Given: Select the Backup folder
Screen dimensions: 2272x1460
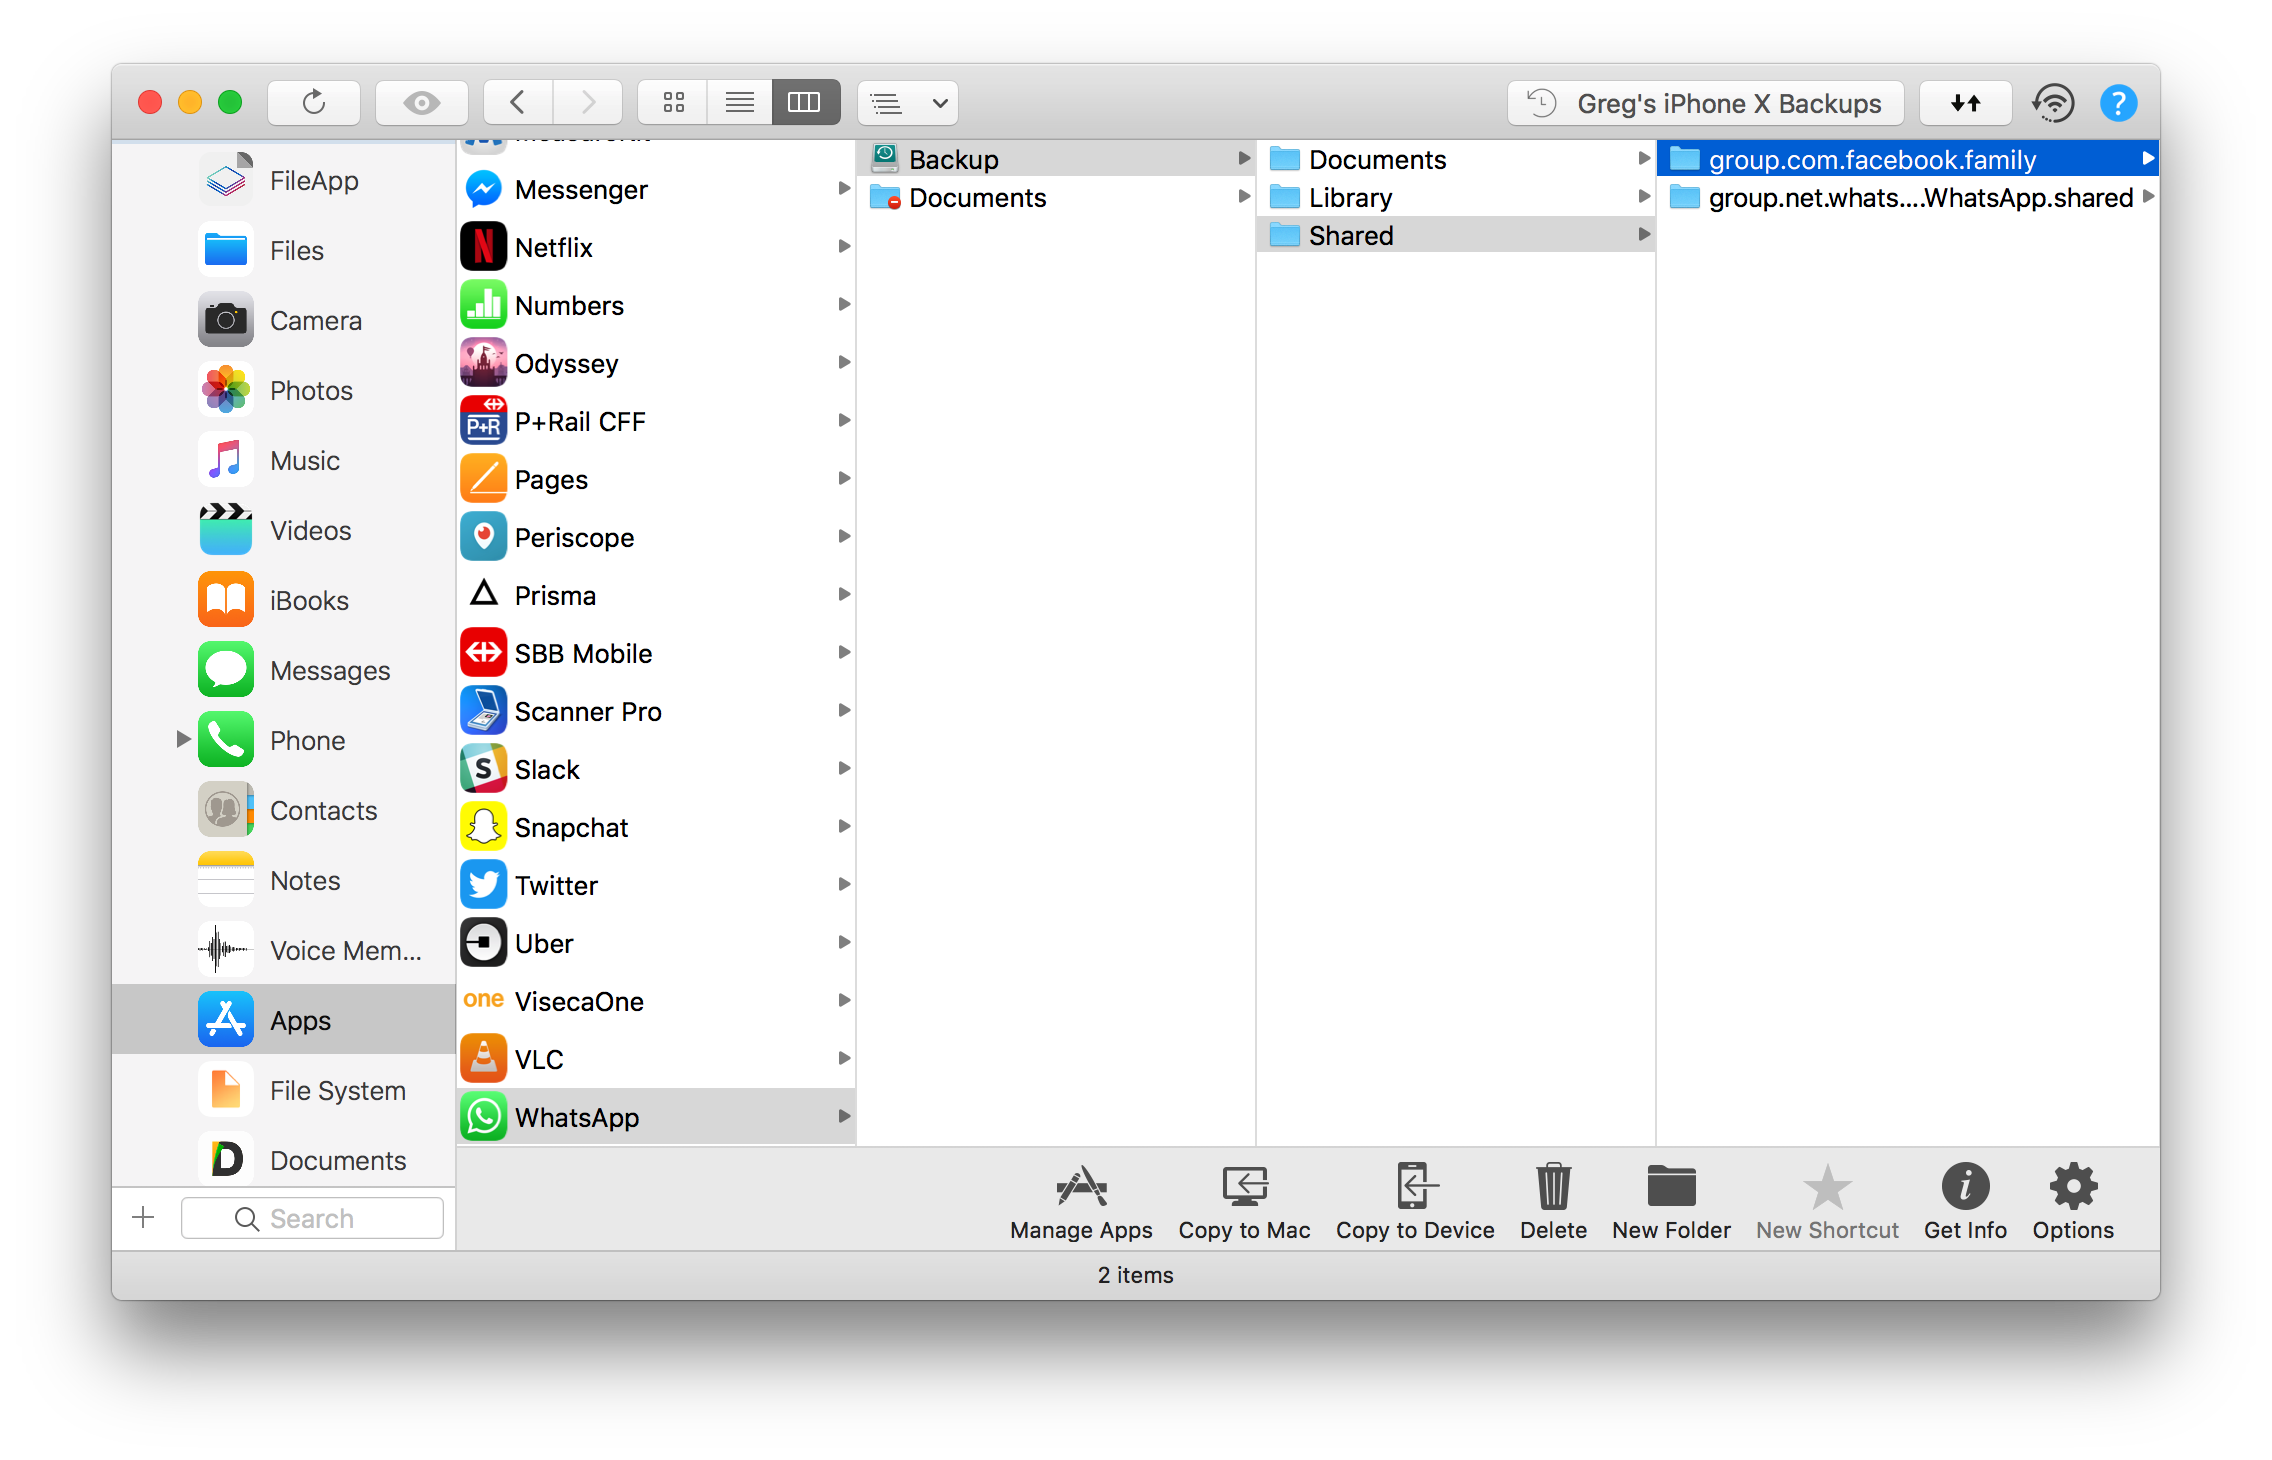Looking at the screenshot, I should [x=1056, y=159].
